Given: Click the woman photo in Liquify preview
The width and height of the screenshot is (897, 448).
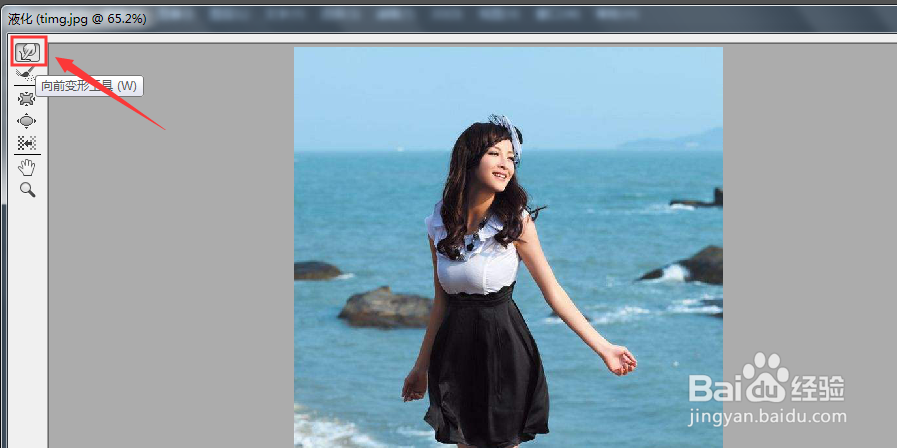Looking at the screenshot, I should pos(508,247).
